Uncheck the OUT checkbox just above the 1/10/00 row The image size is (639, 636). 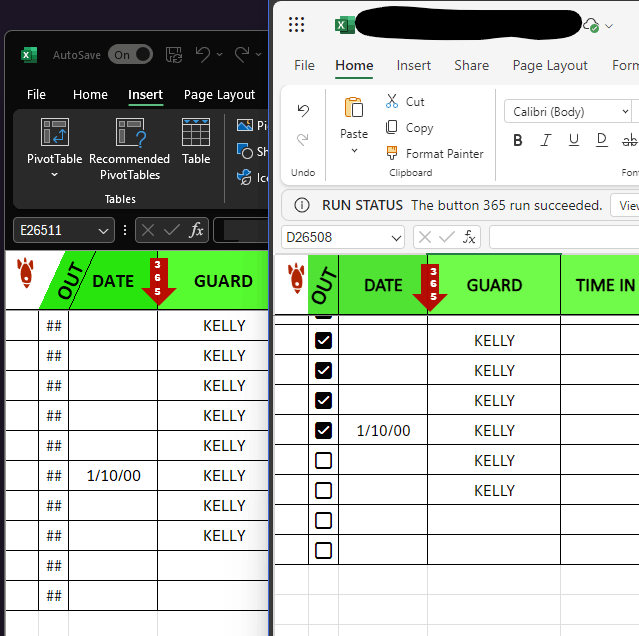coord(324,400)
